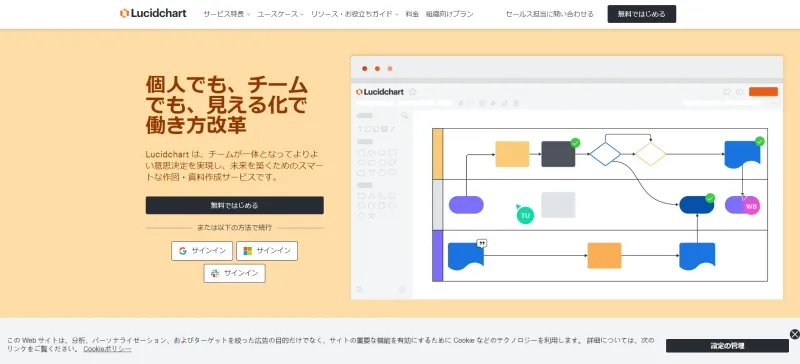The width and height of the screenshot is (800, 364).
Task: Click 設定の管理 cookie settings button
Action: tap(727, 346)
